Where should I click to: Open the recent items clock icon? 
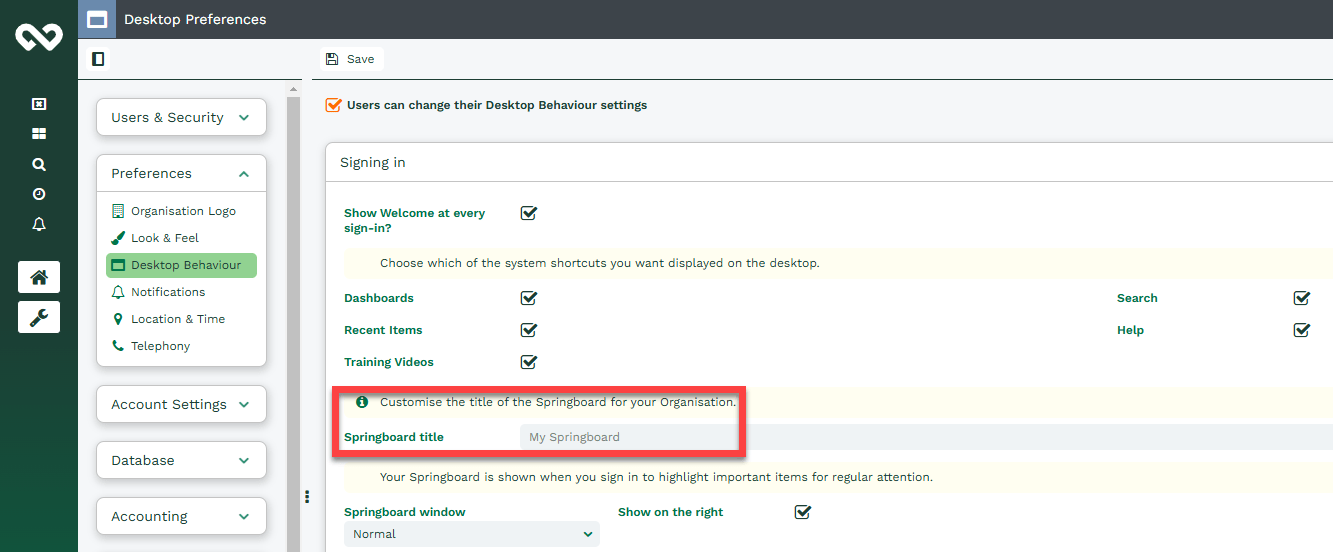39,194
